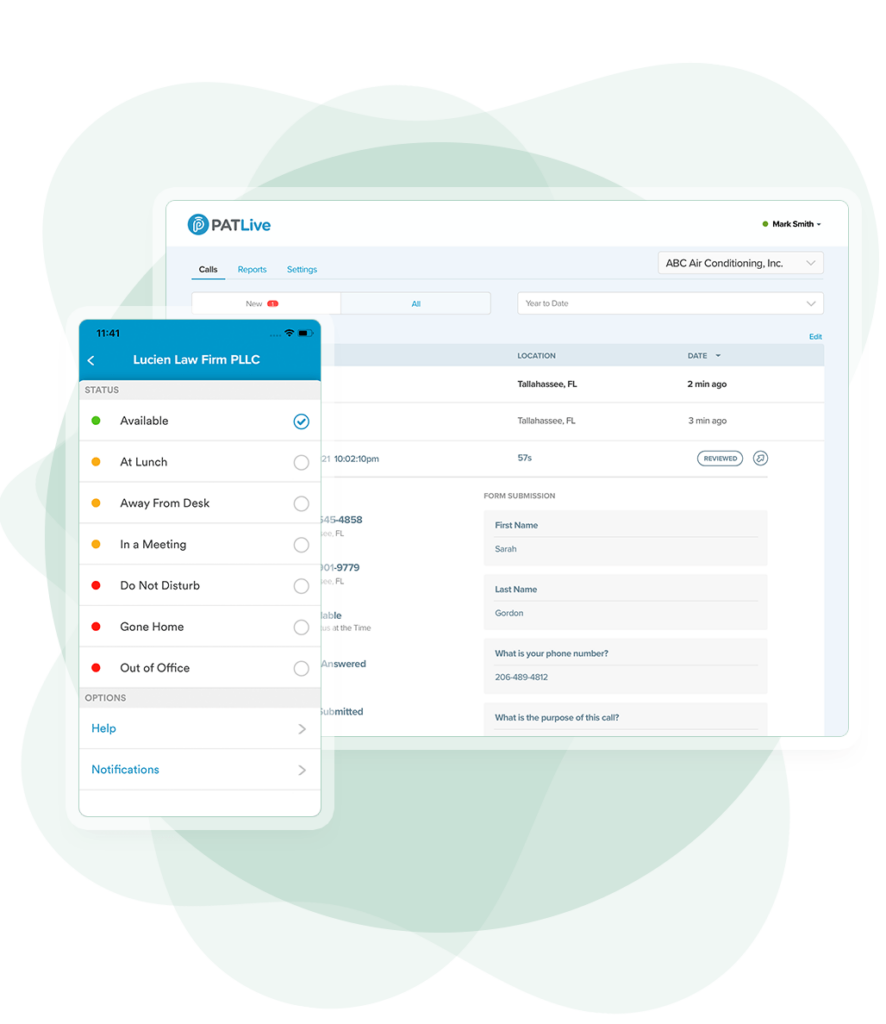Click the 11:41 clock on the phone
This screenshot has width=886, height=1024.
(108, 334)
